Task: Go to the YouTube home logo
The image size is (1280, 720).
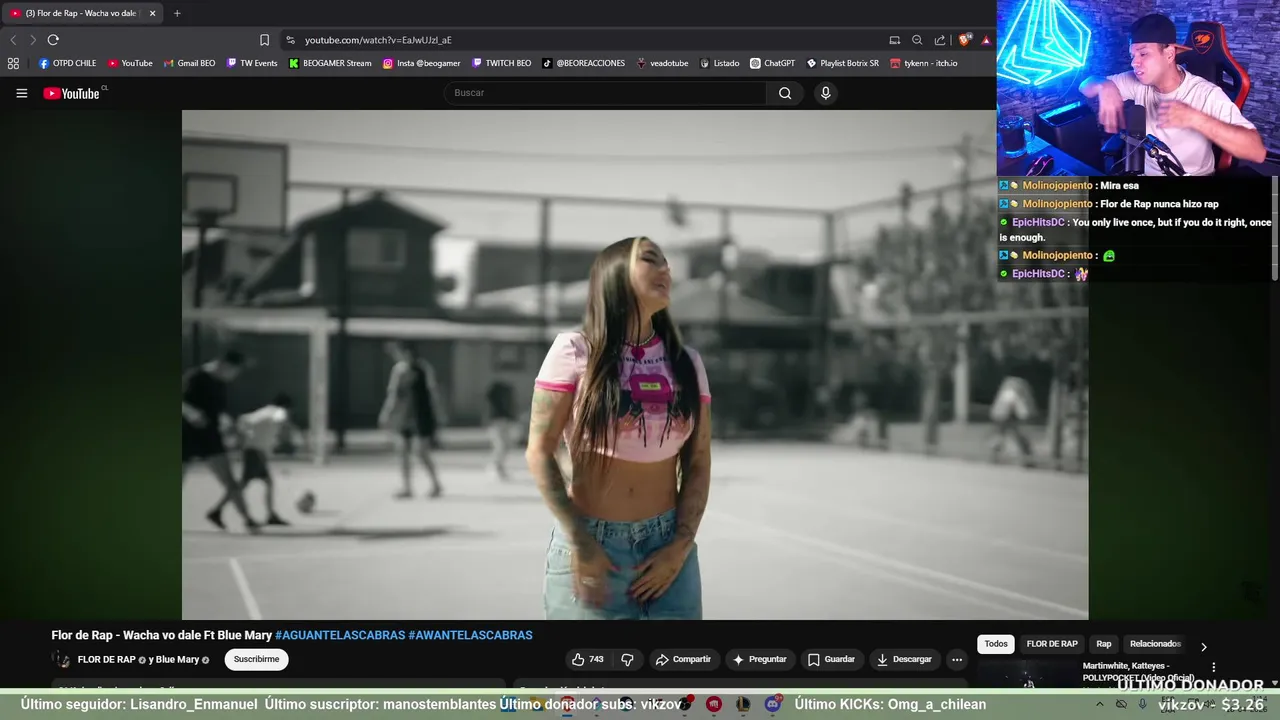Action: (x=72, y=93)
